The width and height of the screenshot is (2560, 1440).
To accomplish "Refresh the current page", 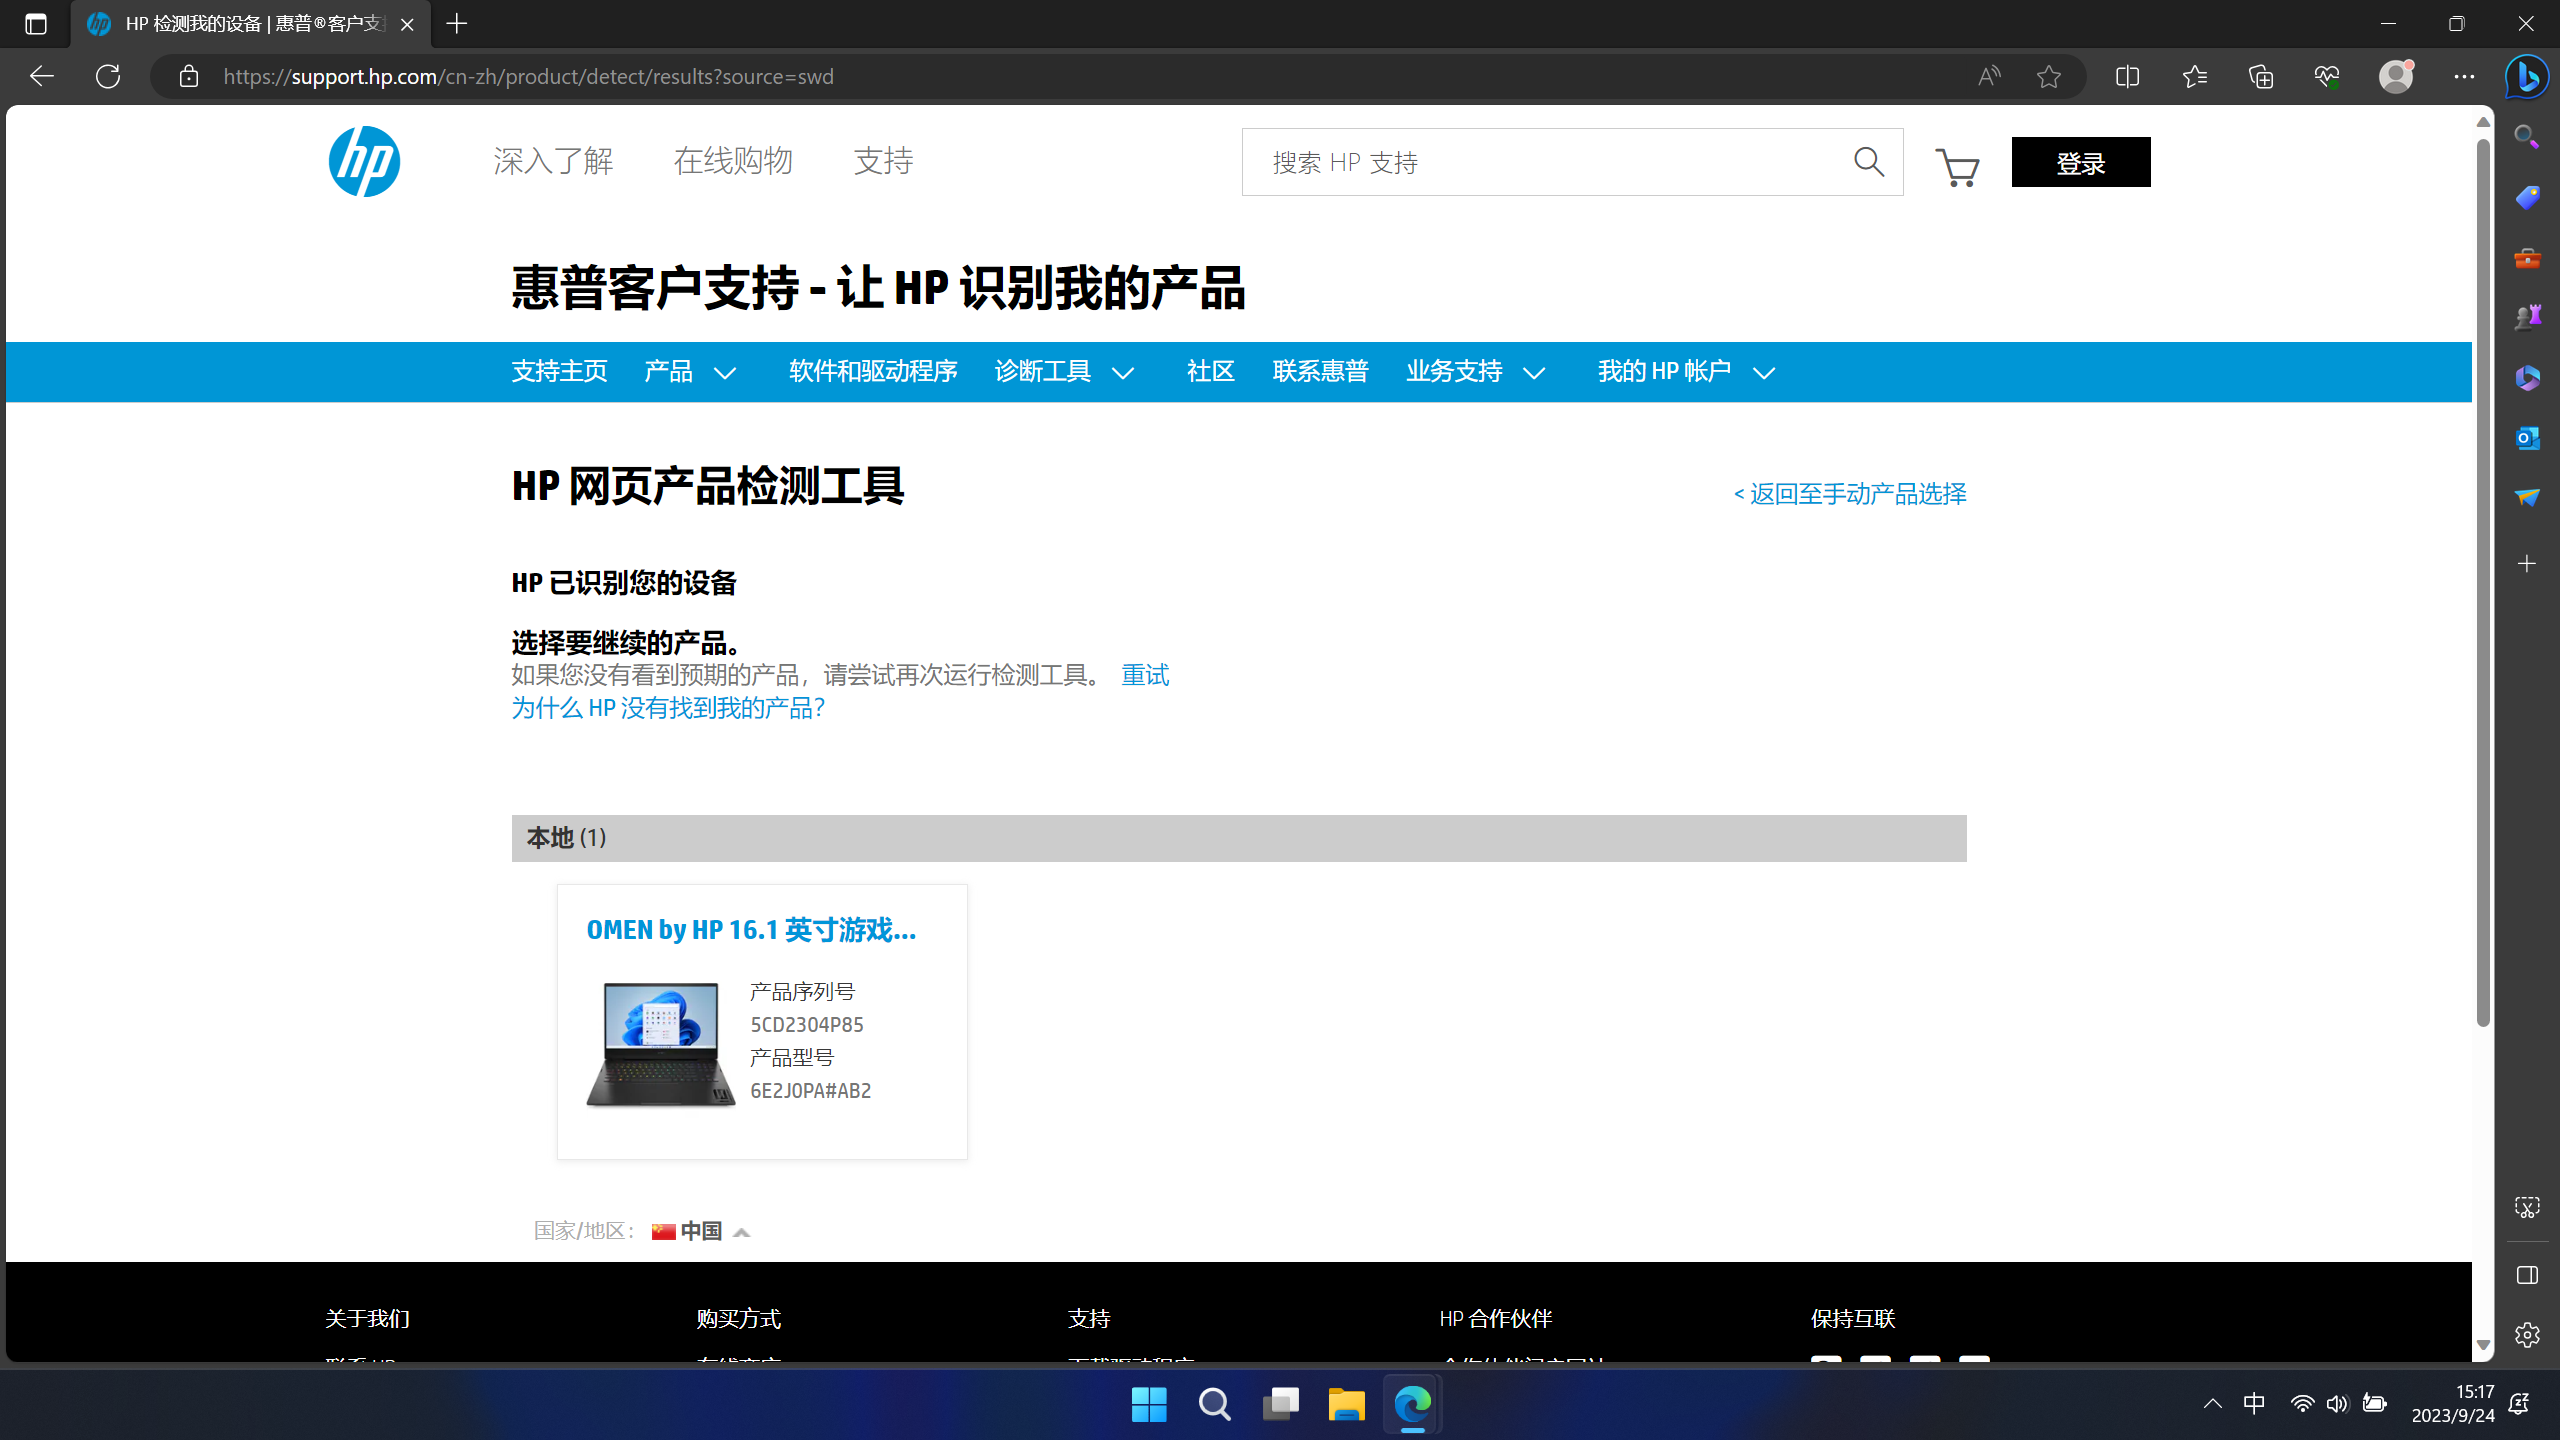I will [108, 77].
